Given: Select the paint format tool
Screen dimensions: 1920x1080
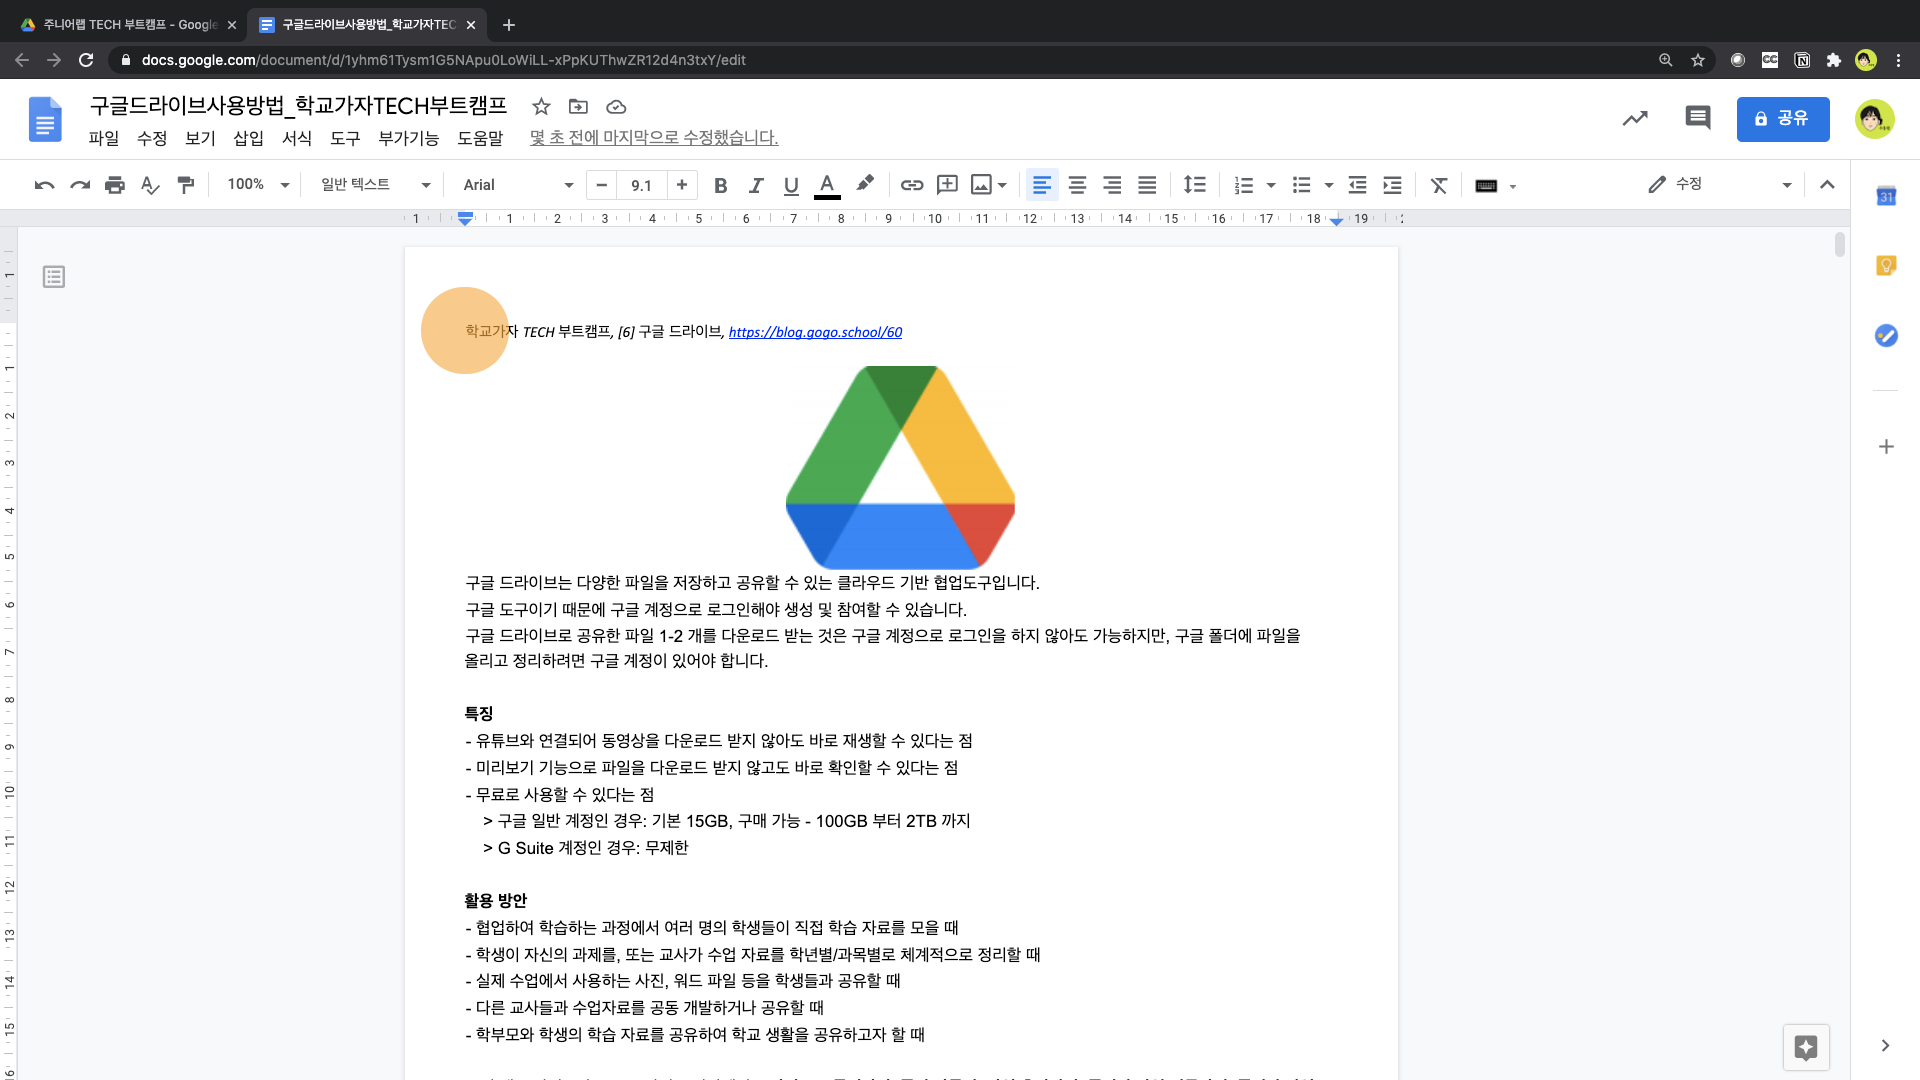Looking at the screenshot, I should pos(186,185).
